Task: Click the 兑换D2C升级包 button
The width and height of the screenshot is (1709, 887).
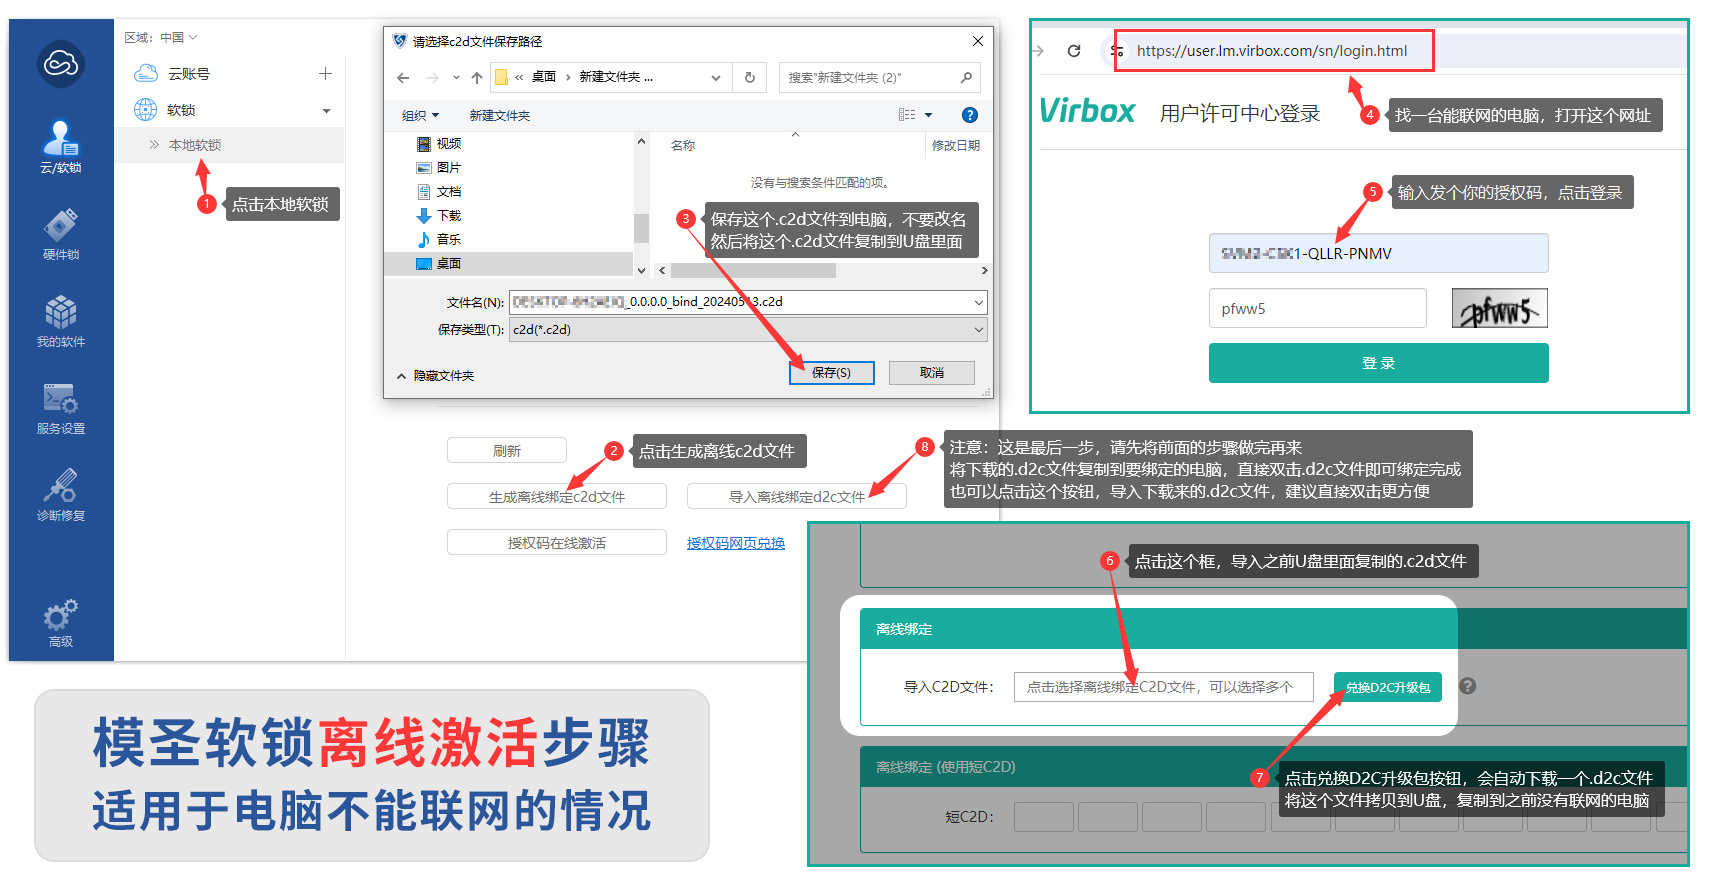Action: 1387,687
